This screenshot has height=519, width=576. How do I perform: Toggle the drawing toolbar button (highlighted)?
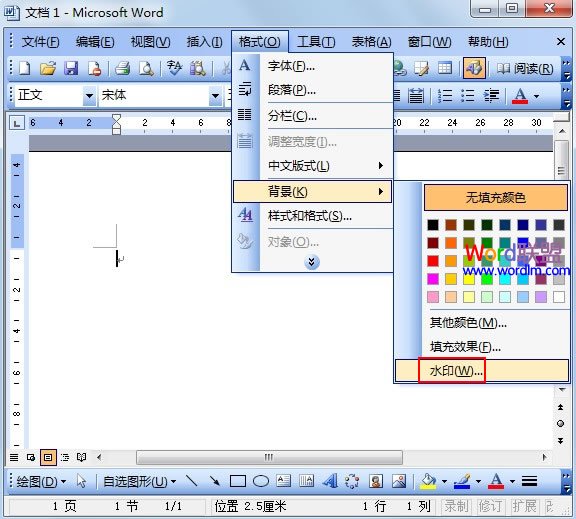474,68
